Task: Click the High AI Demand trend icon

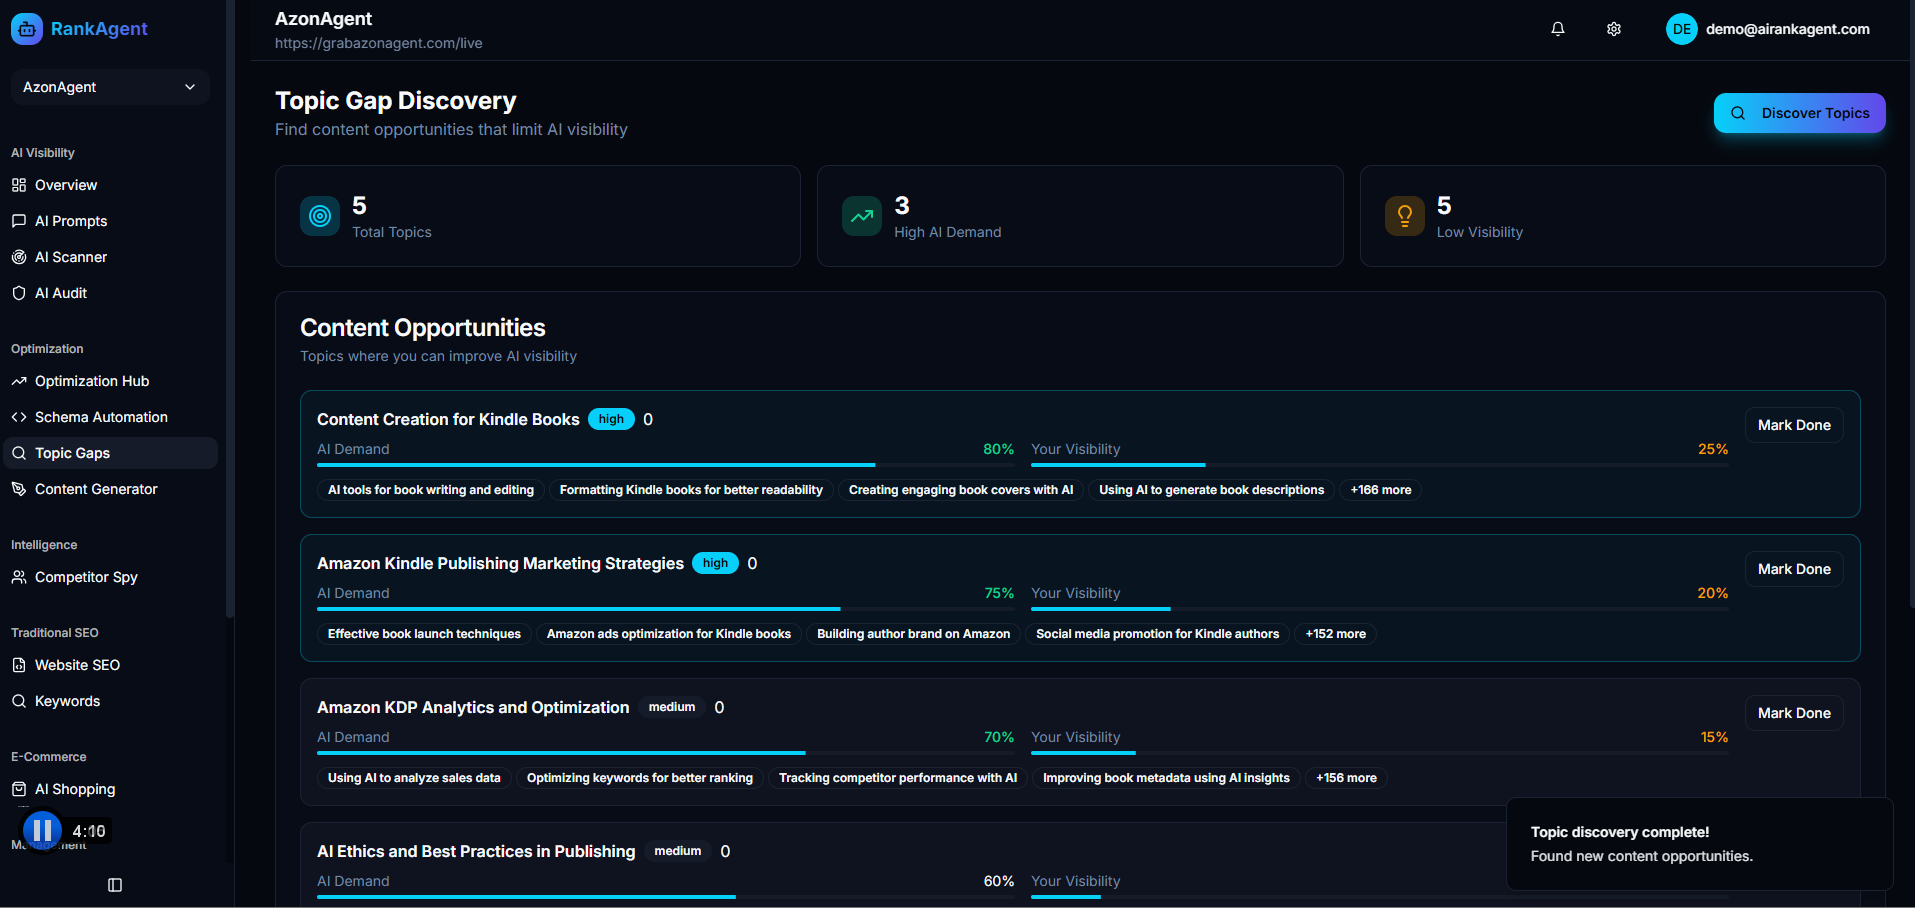Action: 861,216
